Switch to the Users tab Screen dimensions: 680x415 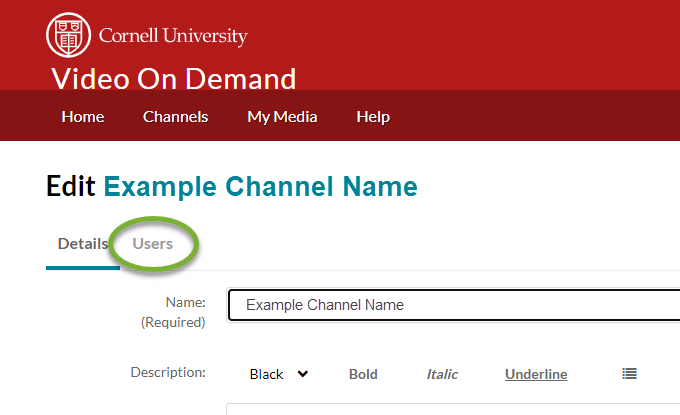(x=153, y=244)
